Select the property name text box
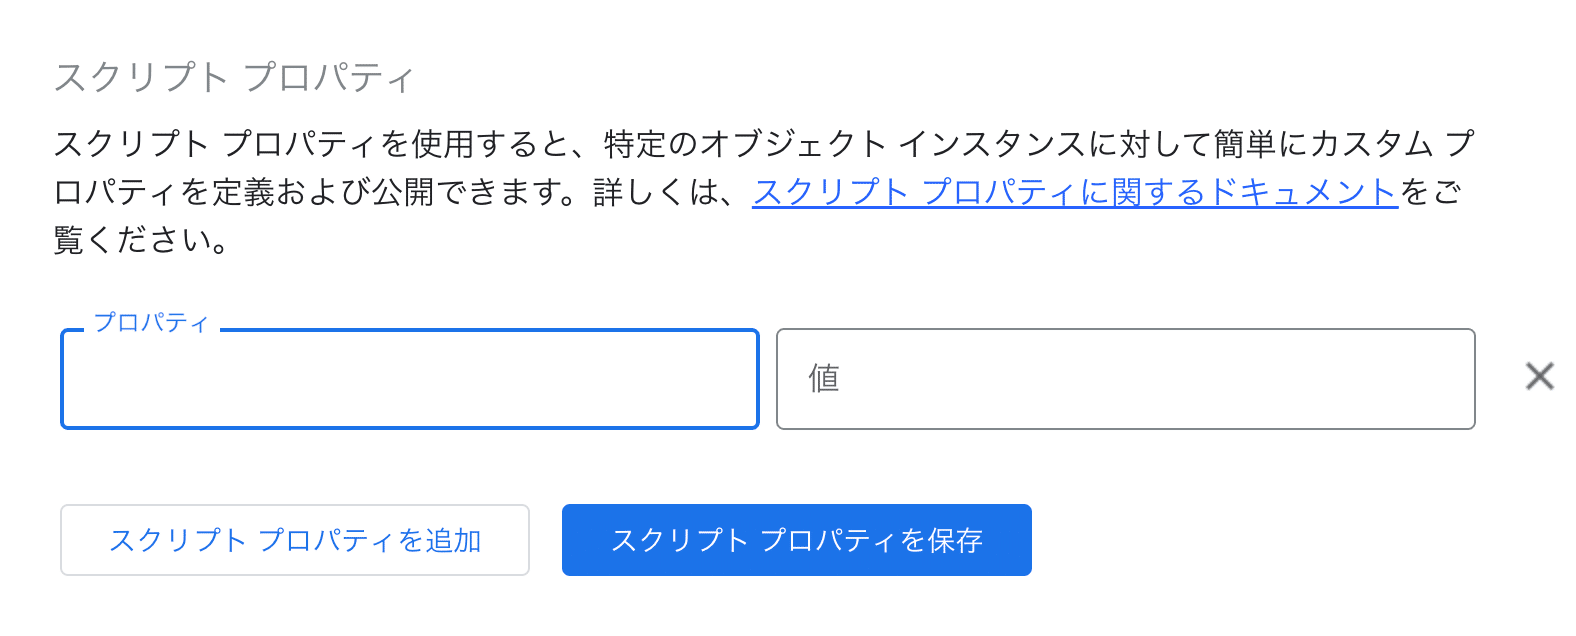1576x636 pixels. coord(410,379)
